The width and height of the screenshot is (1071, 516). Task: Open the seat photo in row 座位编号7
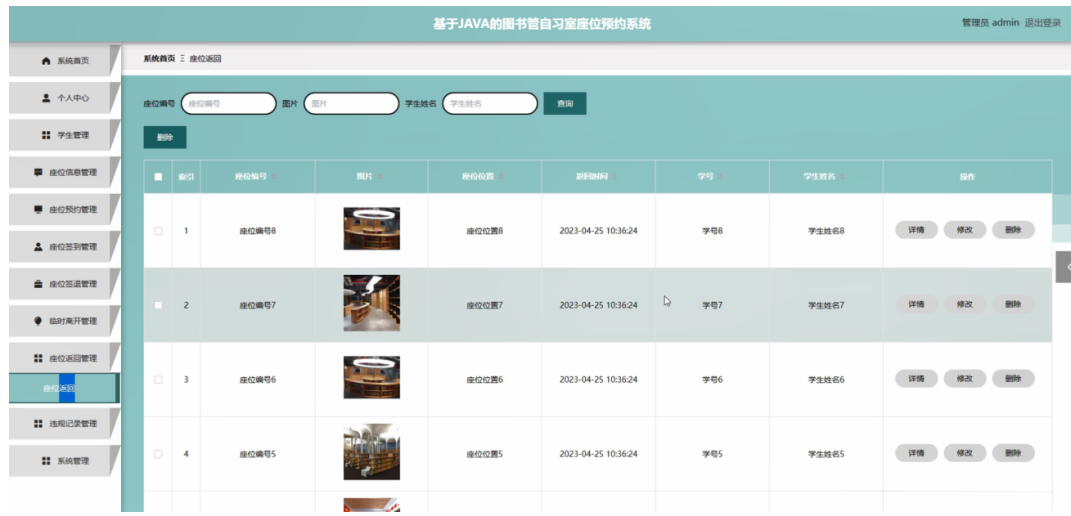click(372, 303)
